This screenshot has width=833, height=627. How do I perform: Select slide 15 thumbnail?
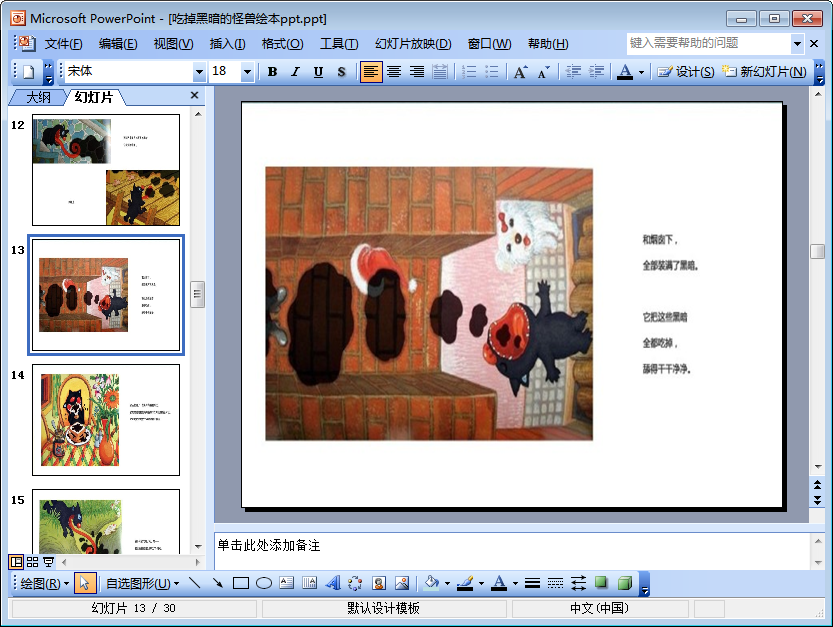(x=106, y=521)
